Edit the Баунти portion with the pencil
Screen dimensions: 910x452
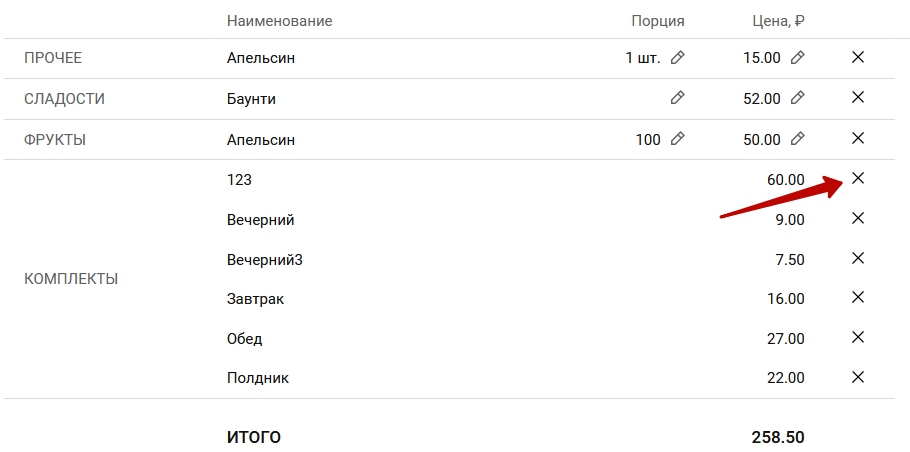[678, 98]
